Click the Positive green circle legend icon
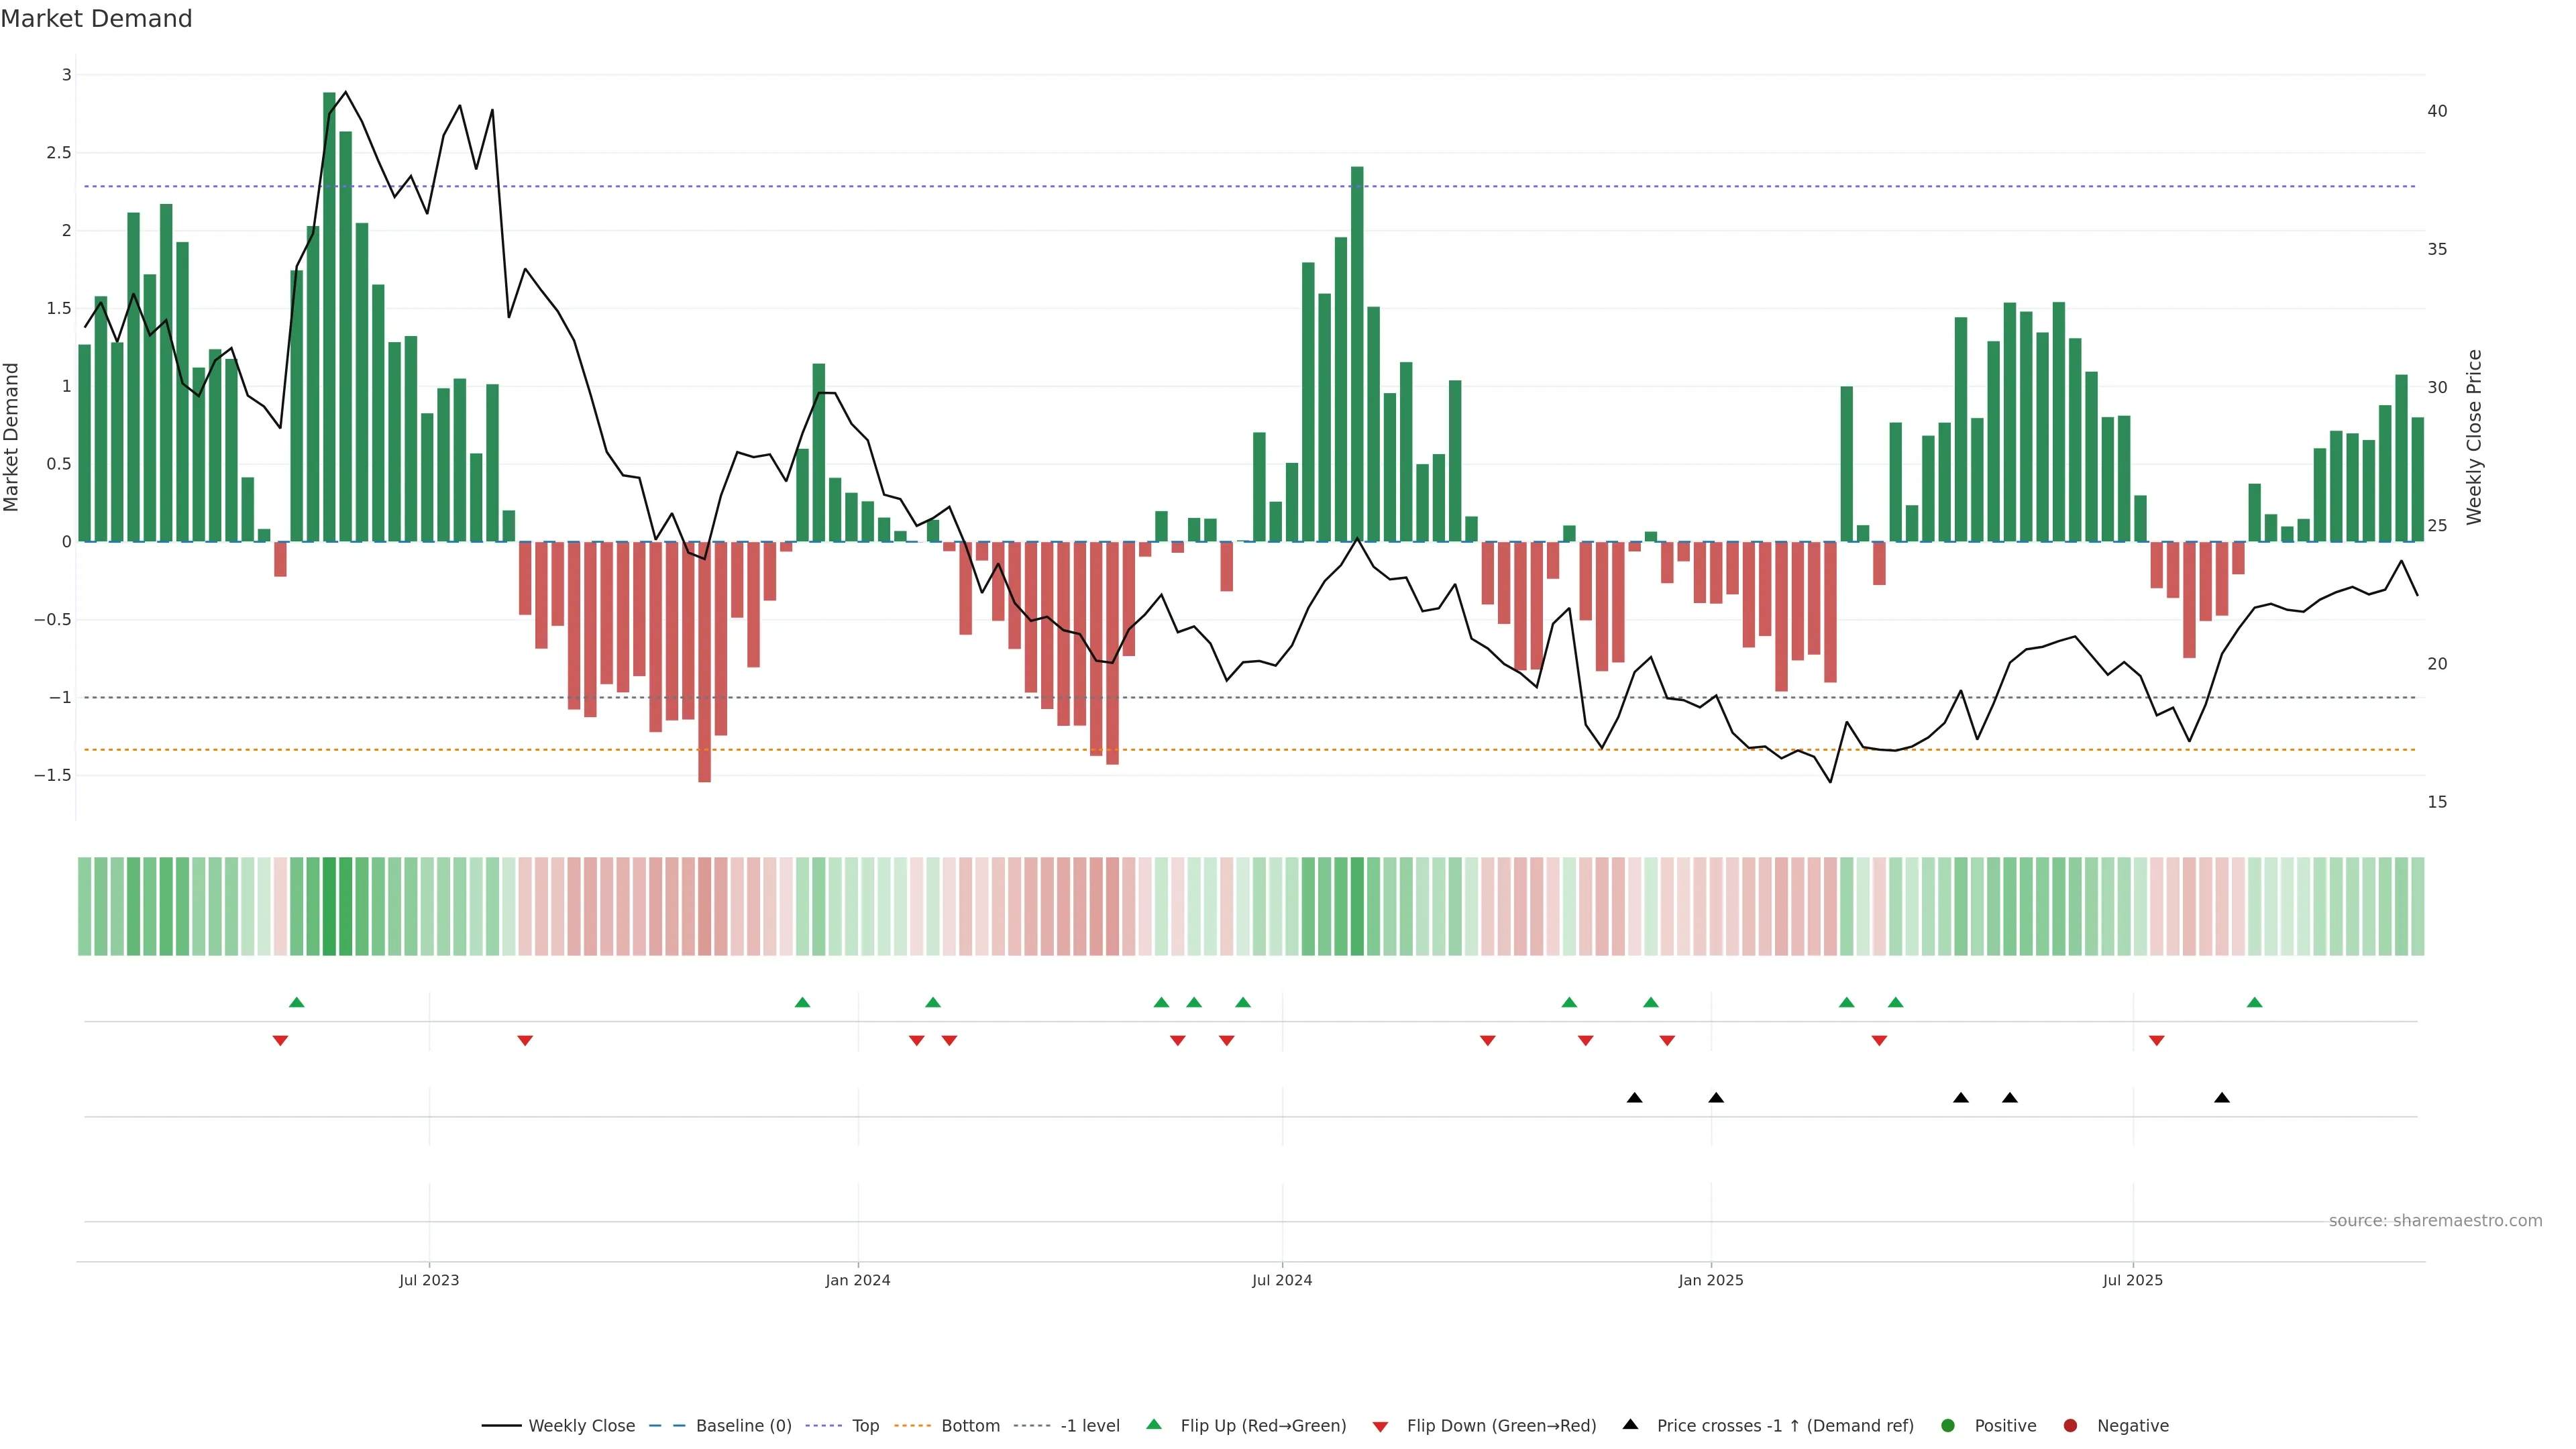2576x1449 pixels. point(1947,1426)
